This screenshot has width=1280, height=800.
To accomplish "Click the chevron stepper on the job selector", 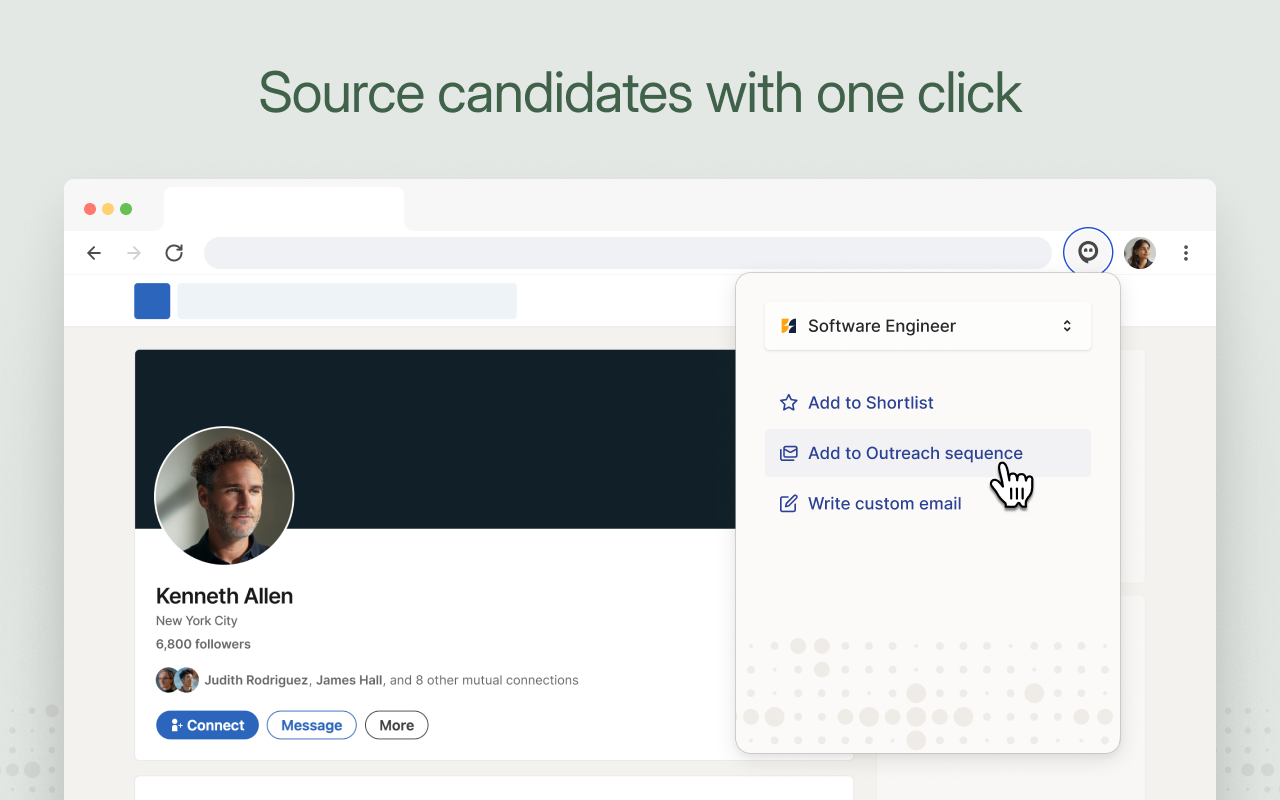I will tap(1067, 325).
